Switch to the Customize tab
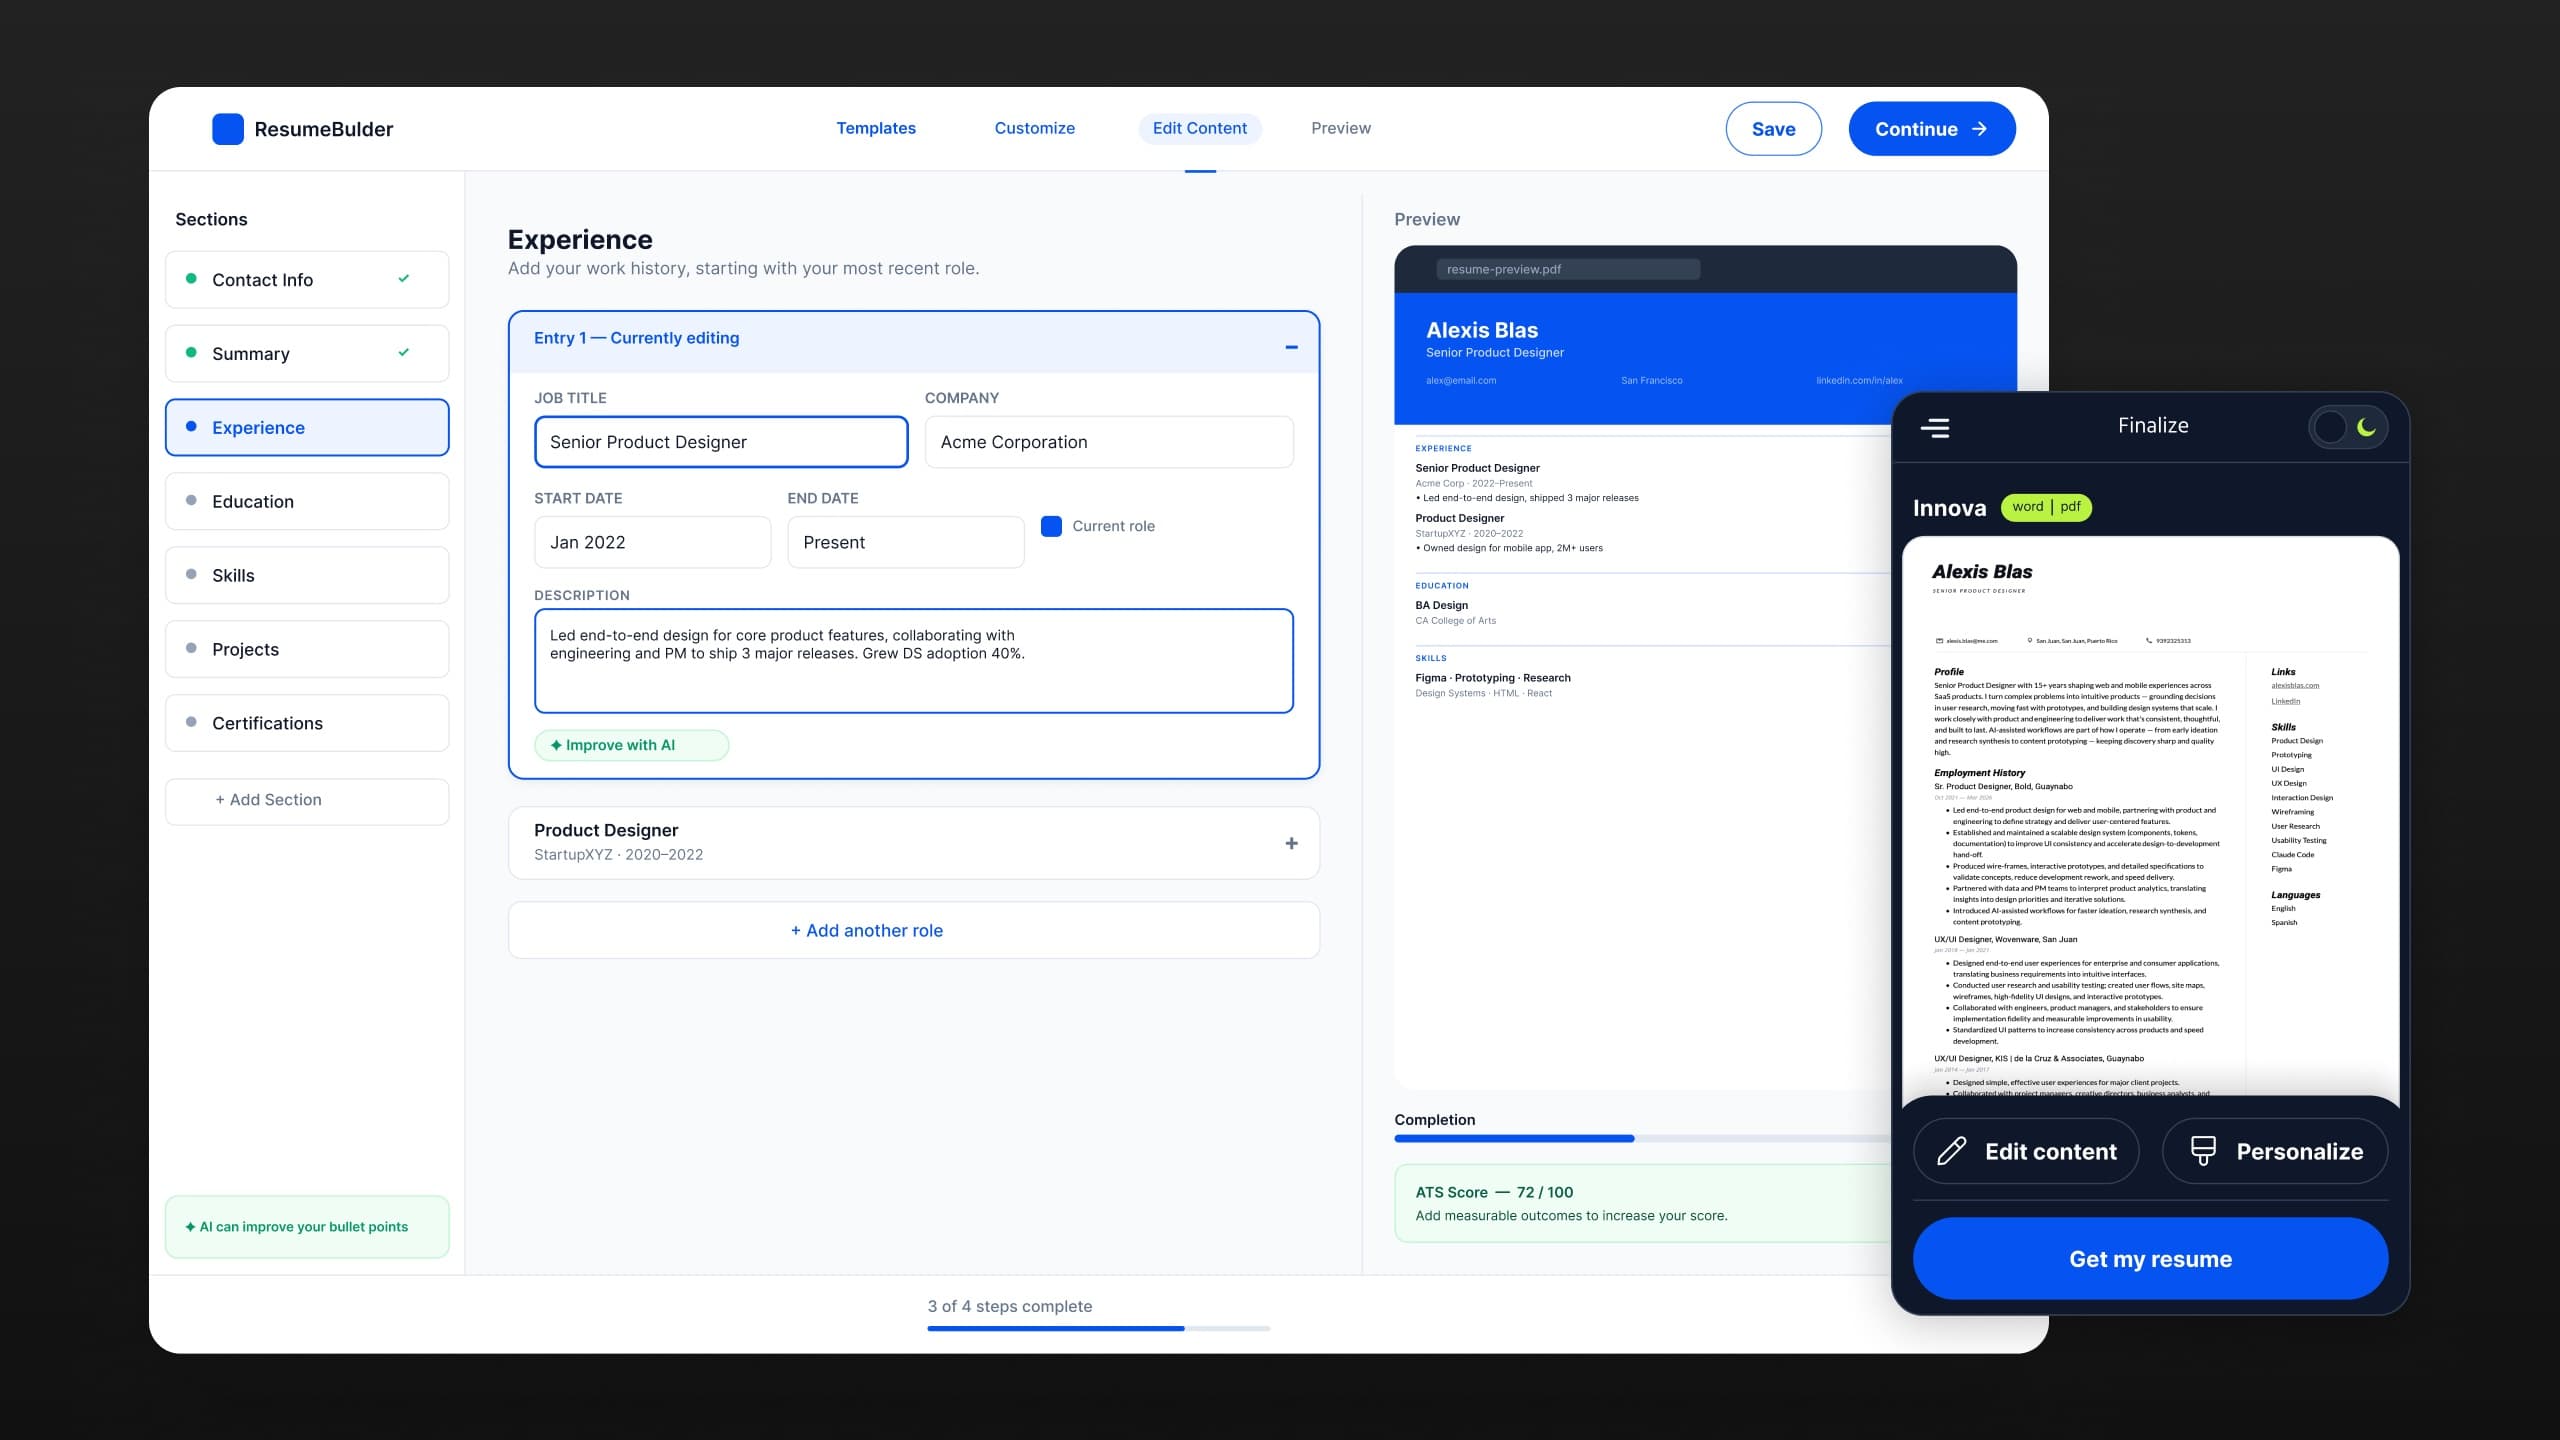The image size is (2560, 1440). [x=1034, y=128]
